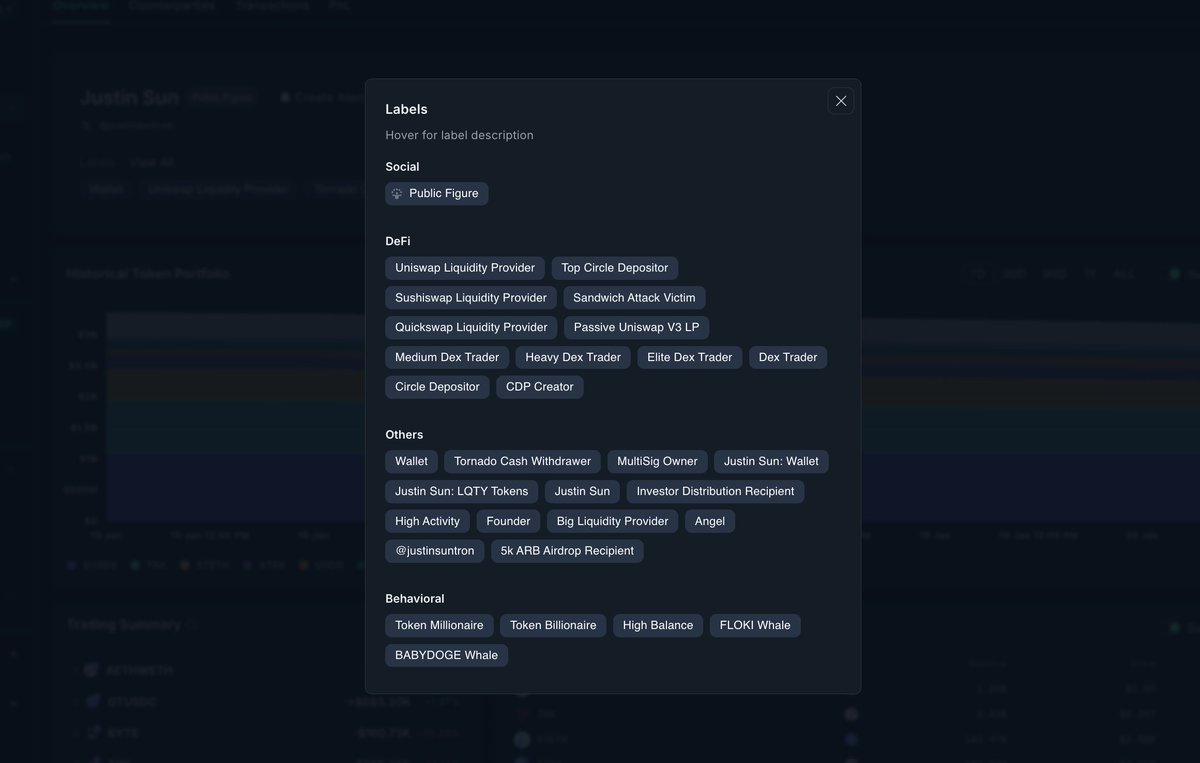Click the DeFi section heading
1200x763 pixels.
tap(398, 241)
